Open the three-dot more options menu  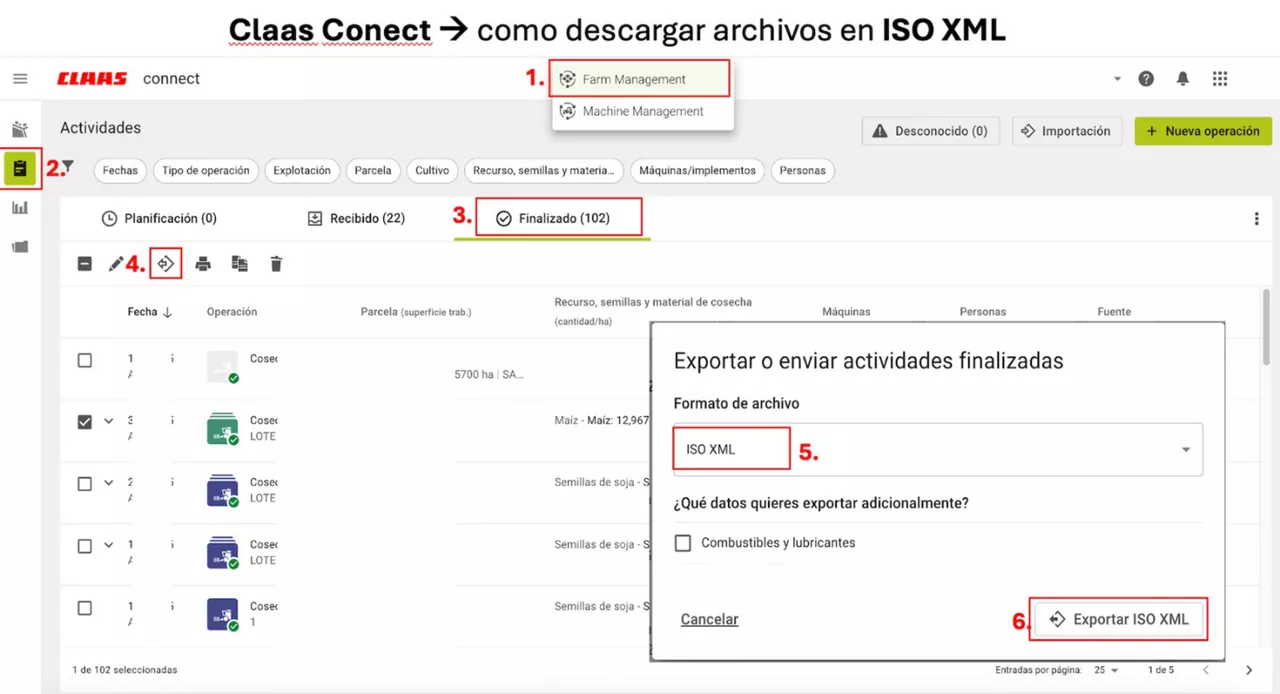pos(1257,219)
